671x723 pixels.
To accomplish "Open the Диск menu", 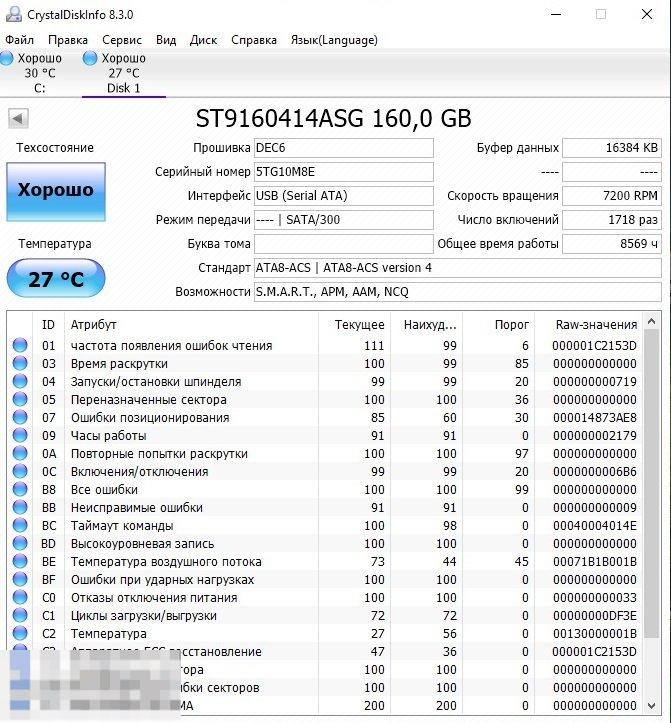I will tap(203, 40).
